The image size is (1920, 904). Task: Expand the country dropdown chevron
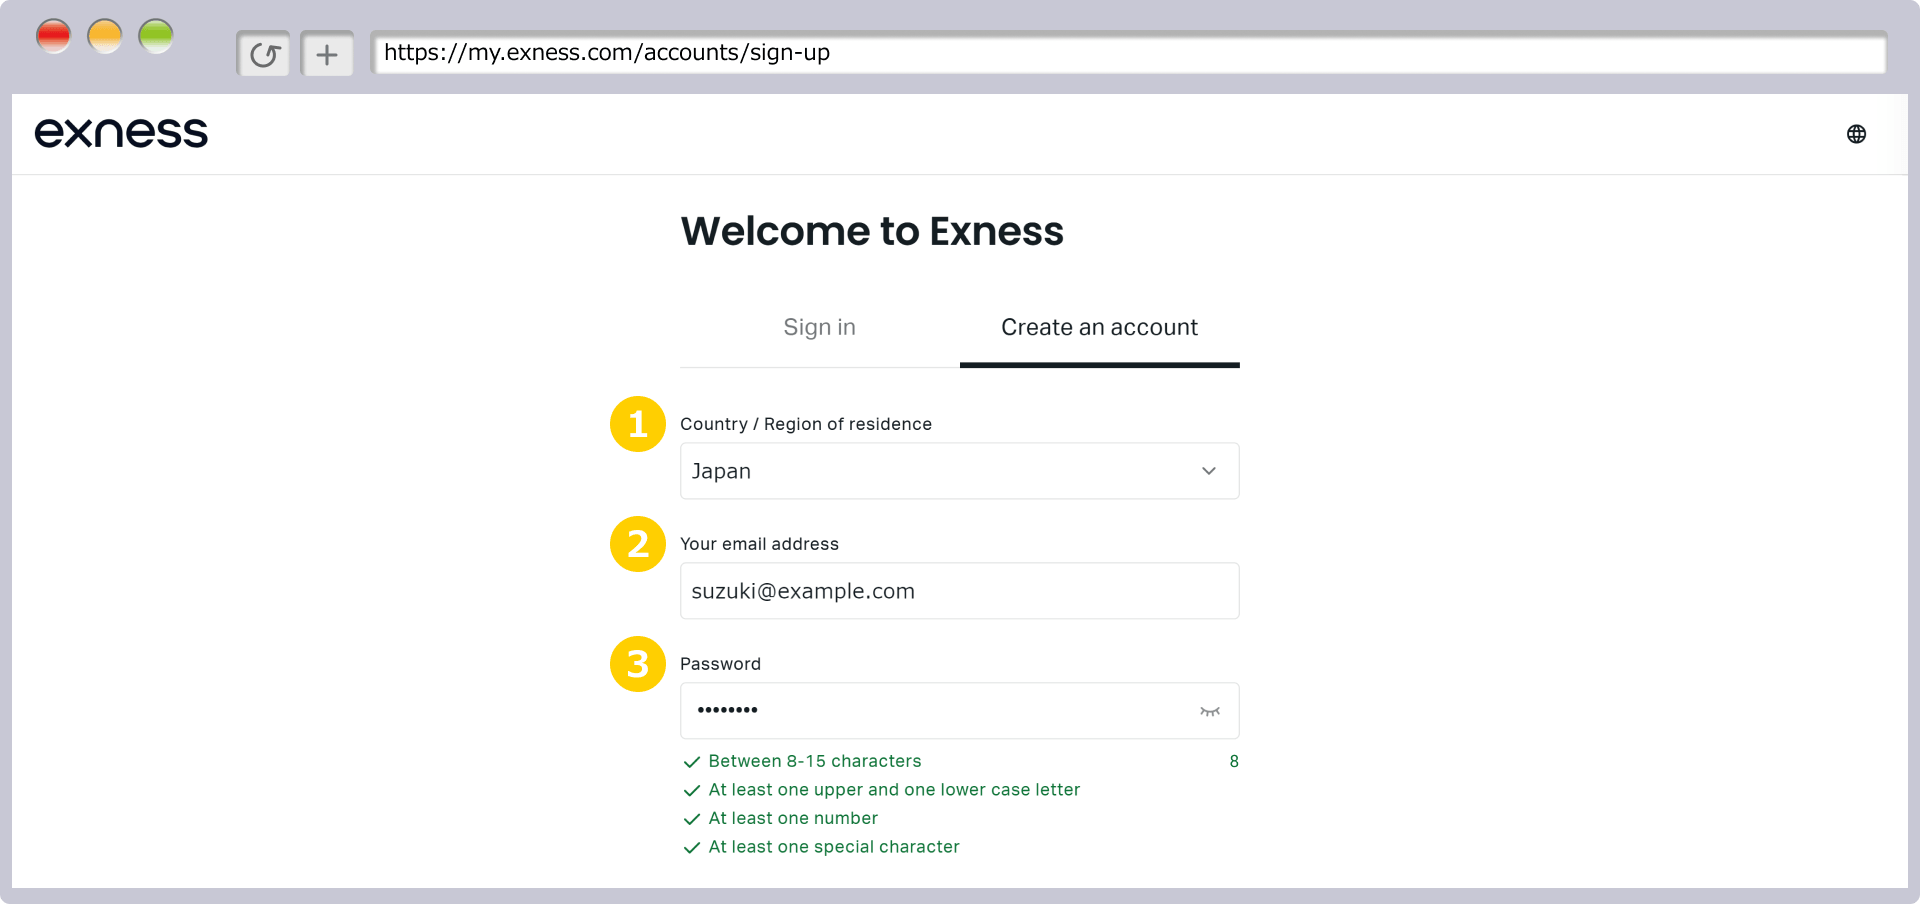pyautogui.click(x=1209, y=471)
